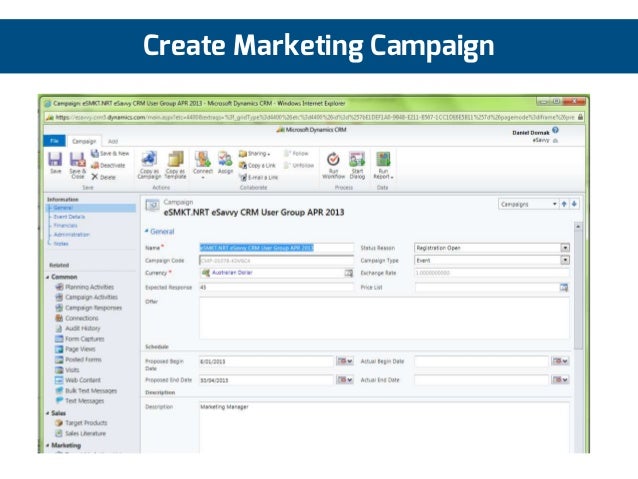The image size is (638, 479).
Task: Click Run Workflow icon
Action: [333, 164]
